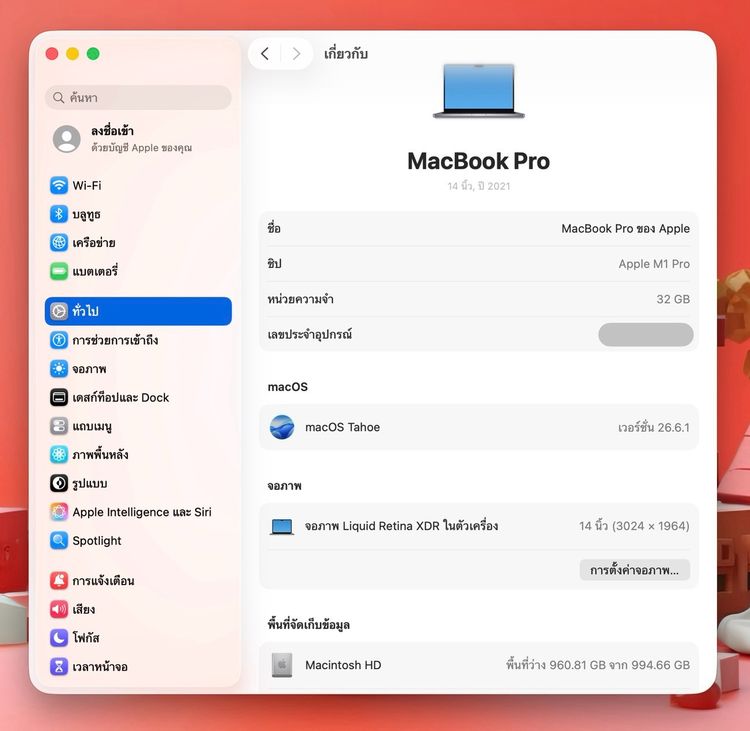Click the MacBook Pro laptop image
Viewport: 750px width, 731px height.
479,90
